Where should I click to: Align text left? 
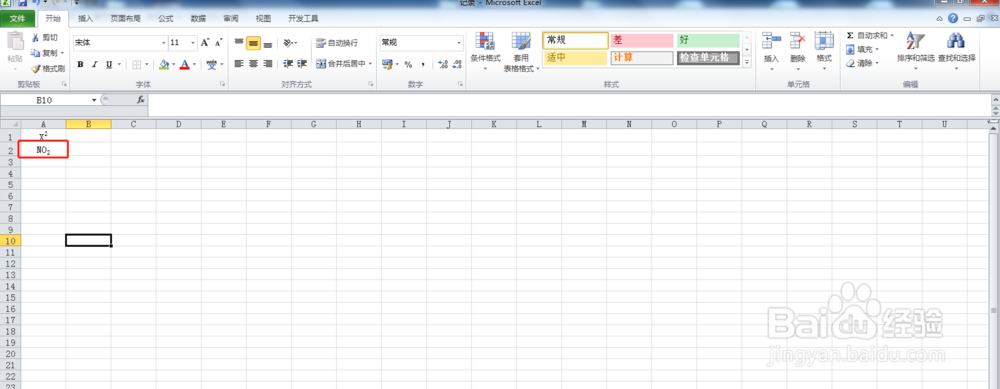(239, 64)
